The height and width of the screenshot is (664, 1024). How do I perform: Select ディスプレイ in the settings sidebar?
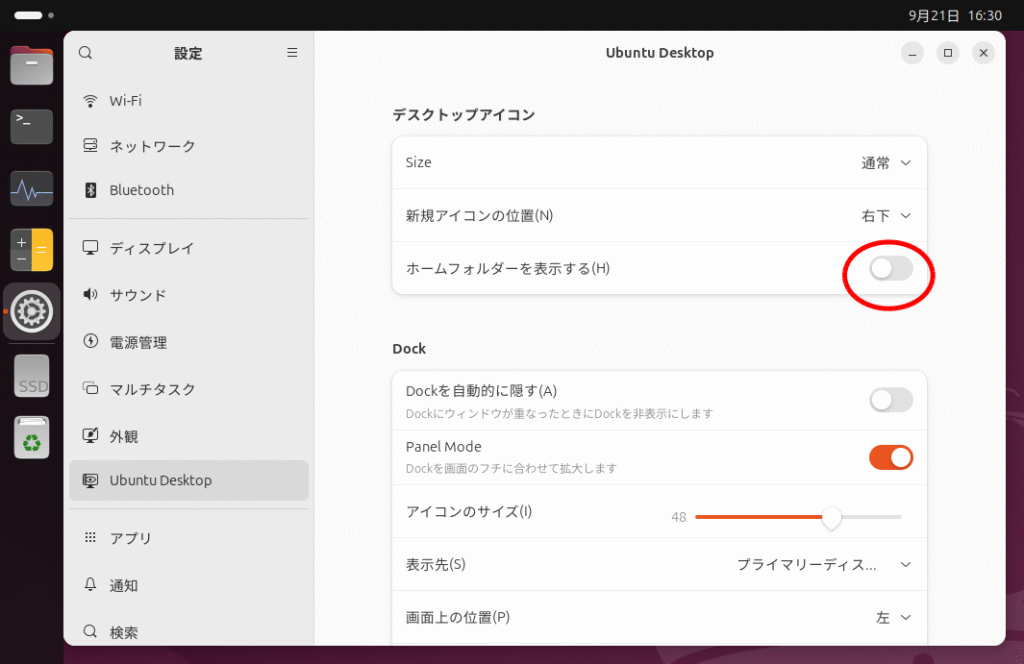(189, 247)
